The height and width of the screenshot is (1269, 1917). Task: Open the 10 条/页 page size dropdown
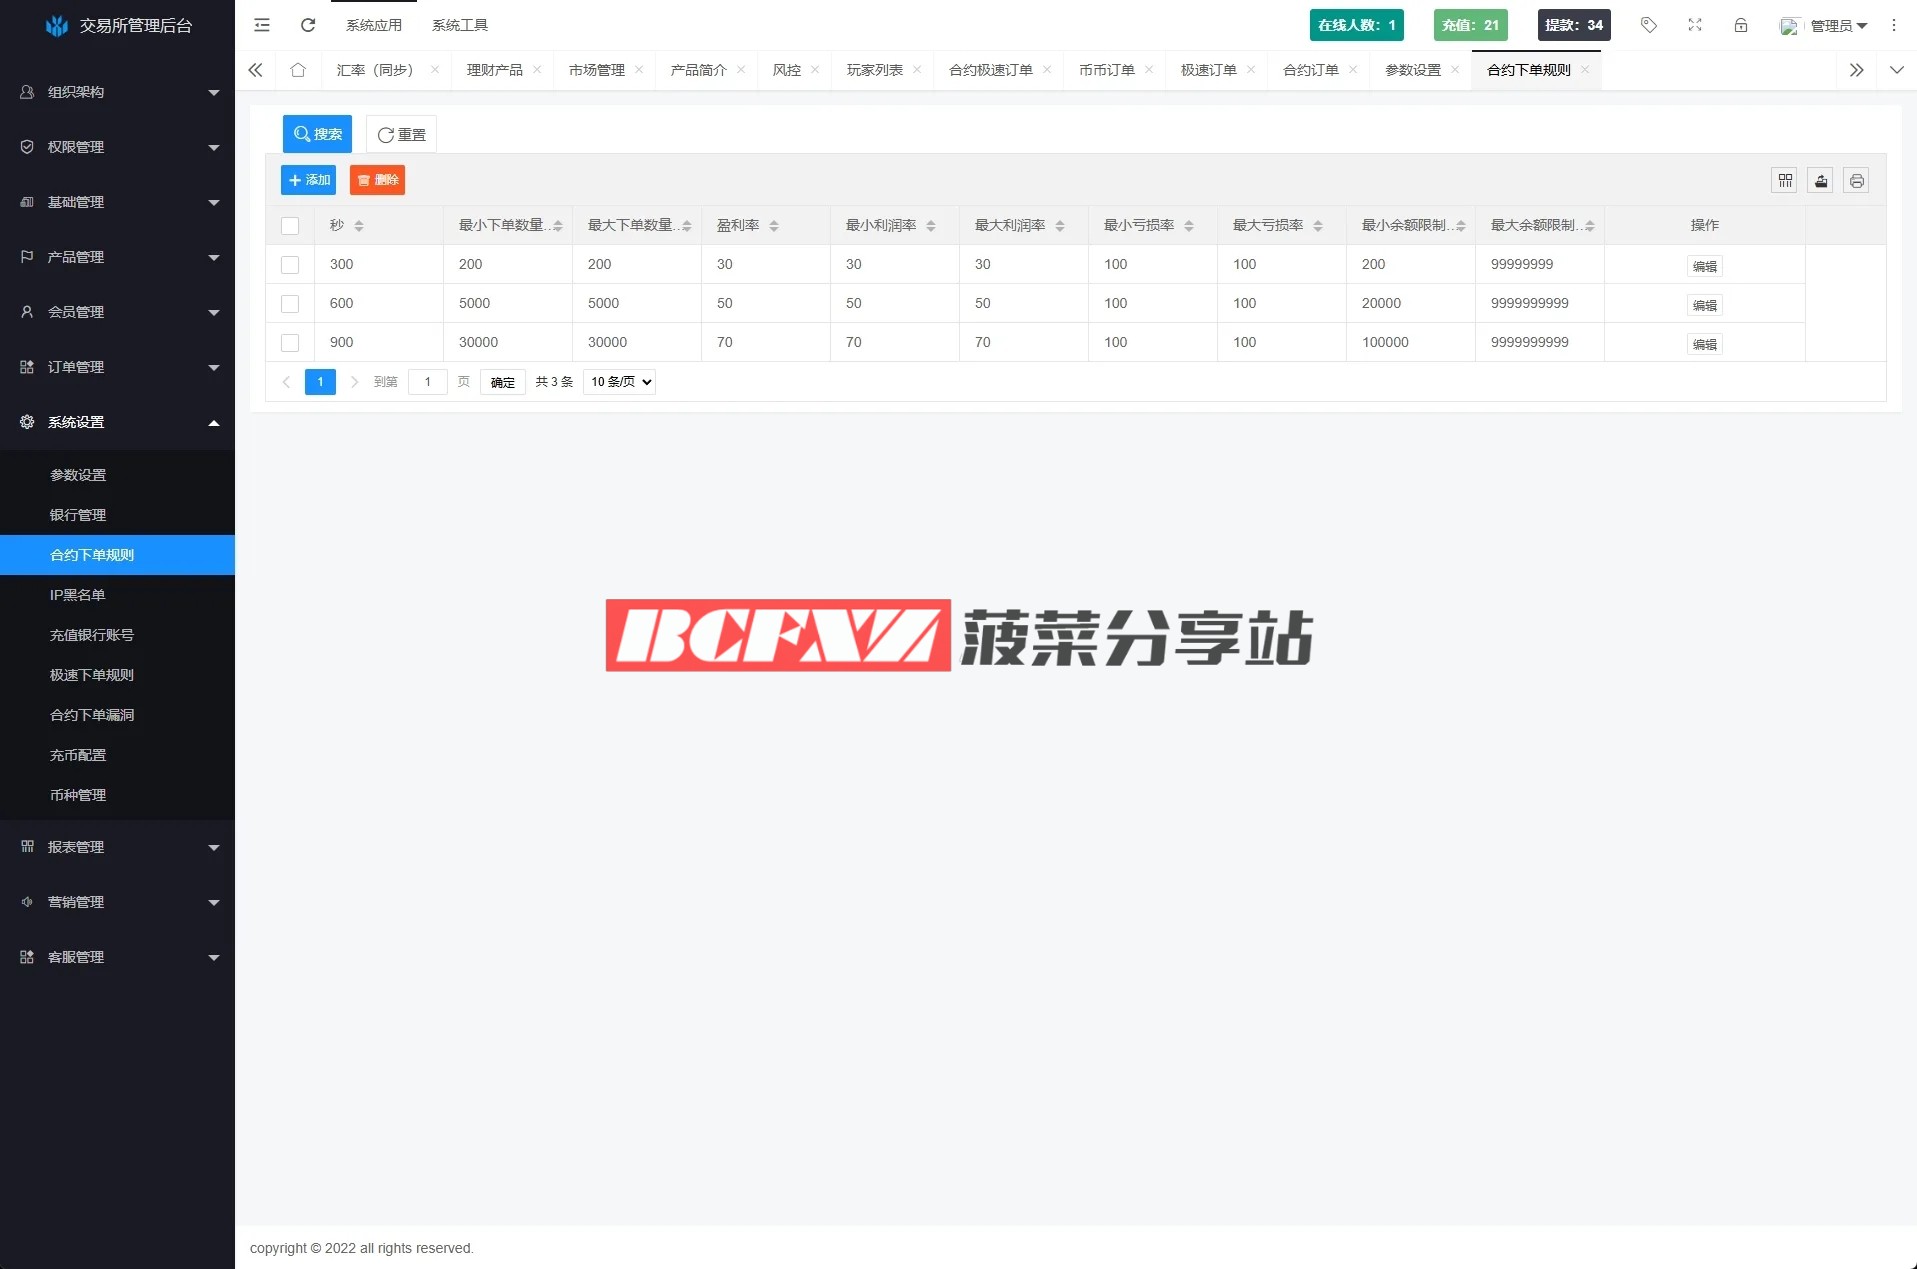point(619,382)
